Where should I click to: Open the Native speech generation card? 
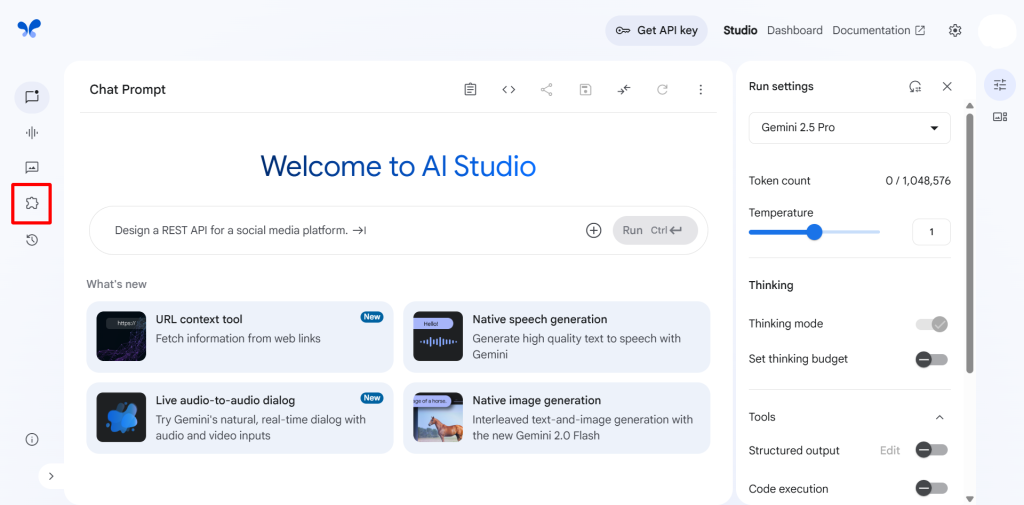(556, 336)
